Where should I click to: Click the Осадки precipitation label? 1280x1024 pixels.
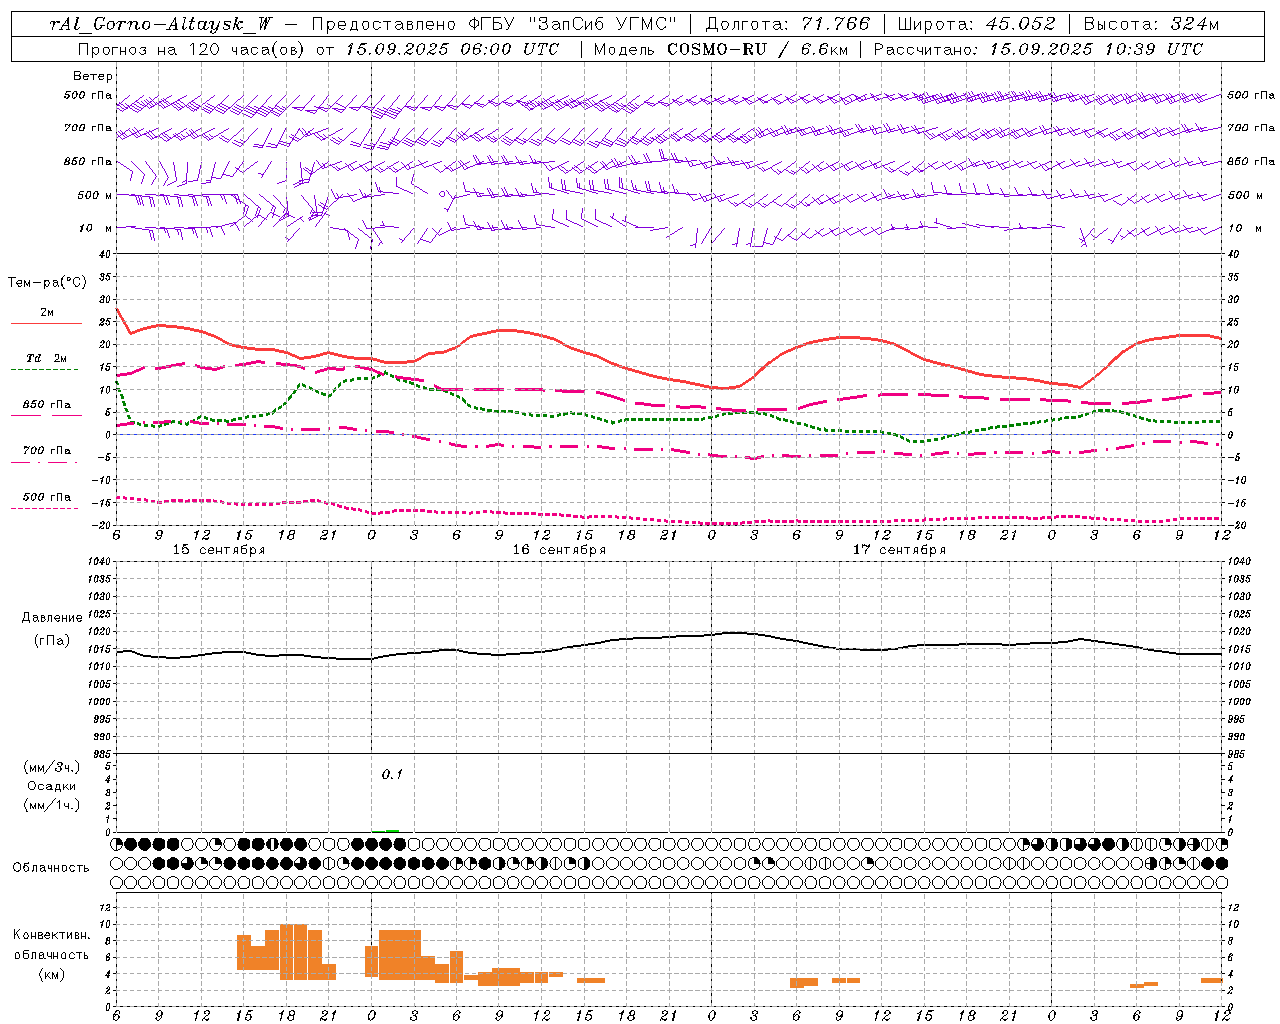[x=52, y=786]
